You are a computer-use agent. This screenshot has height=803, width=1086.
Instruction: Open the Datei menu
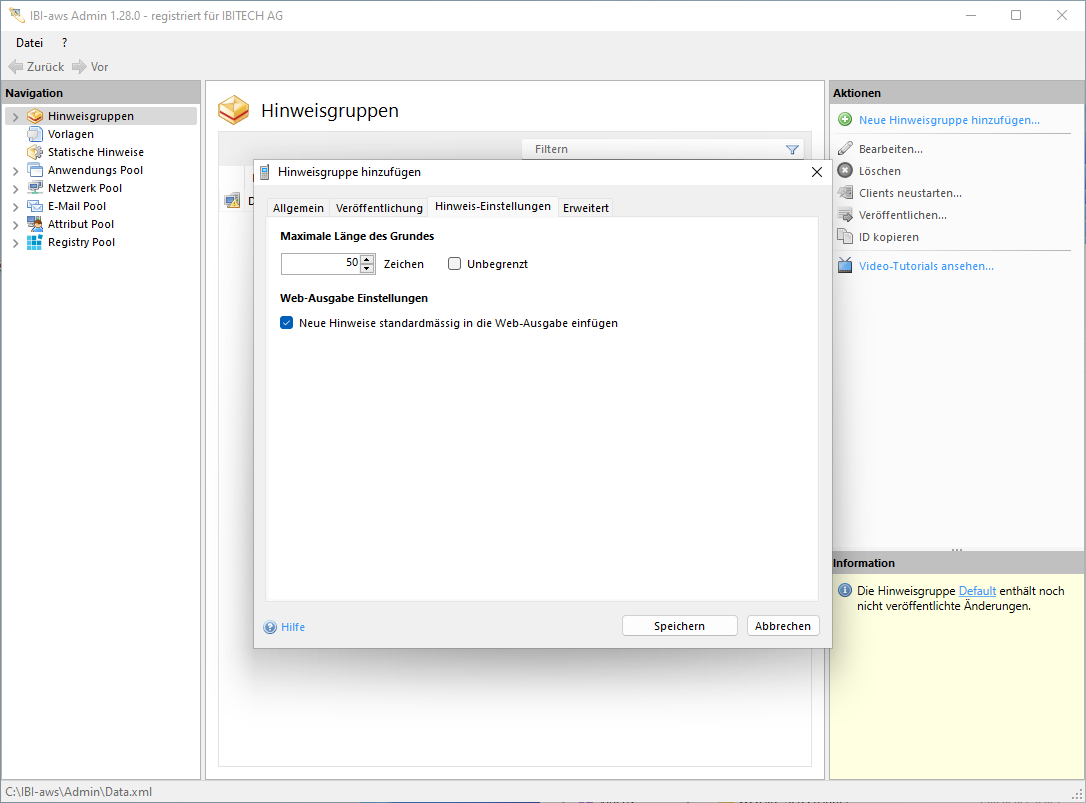pyautogui.click(x=29, y=43)
